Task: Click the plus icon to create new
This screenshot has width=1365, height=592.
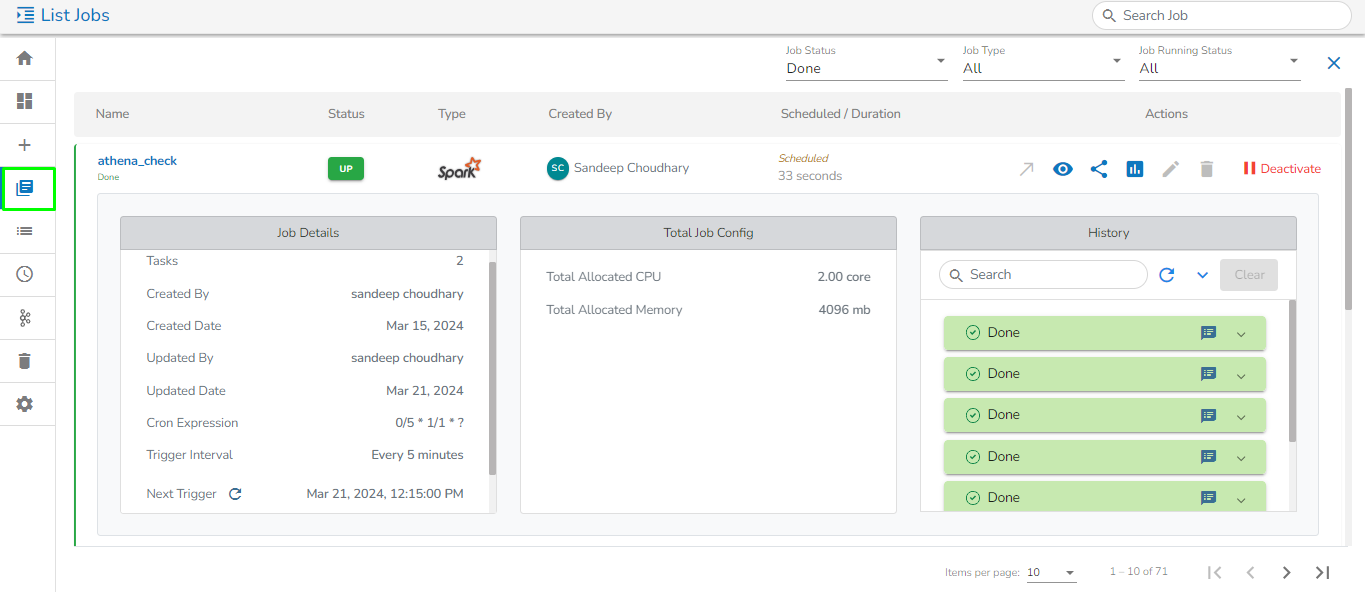Action: pyautogui.click(x=25, y=145)
